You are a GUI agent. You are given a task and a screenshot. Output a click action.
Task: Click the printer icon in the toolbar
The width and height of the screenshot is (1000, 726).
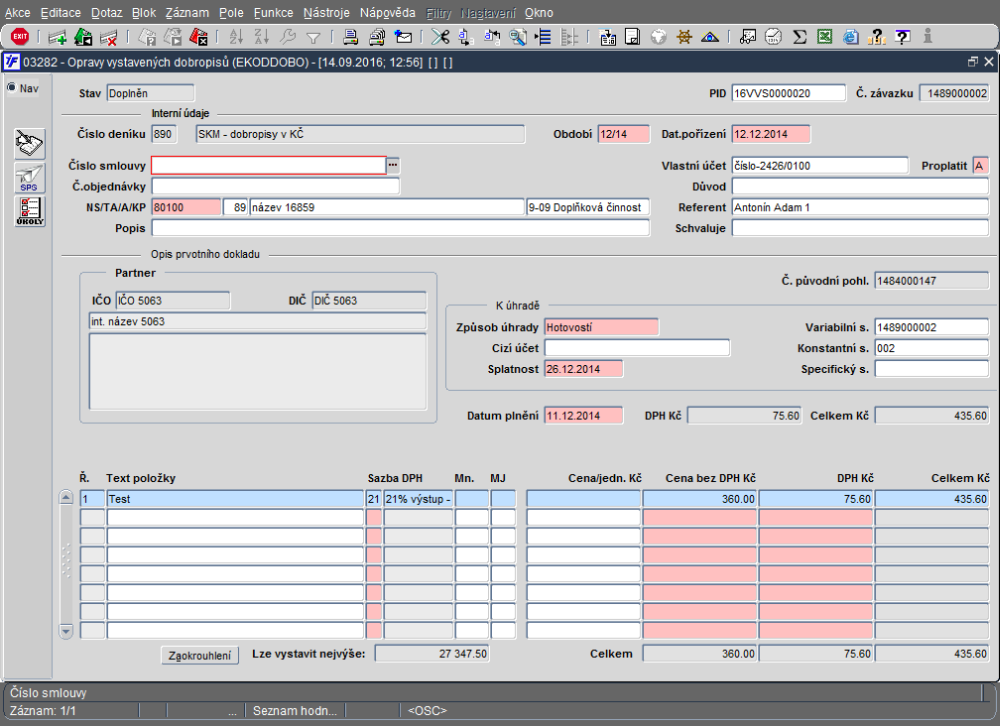(x=350, y=37)
